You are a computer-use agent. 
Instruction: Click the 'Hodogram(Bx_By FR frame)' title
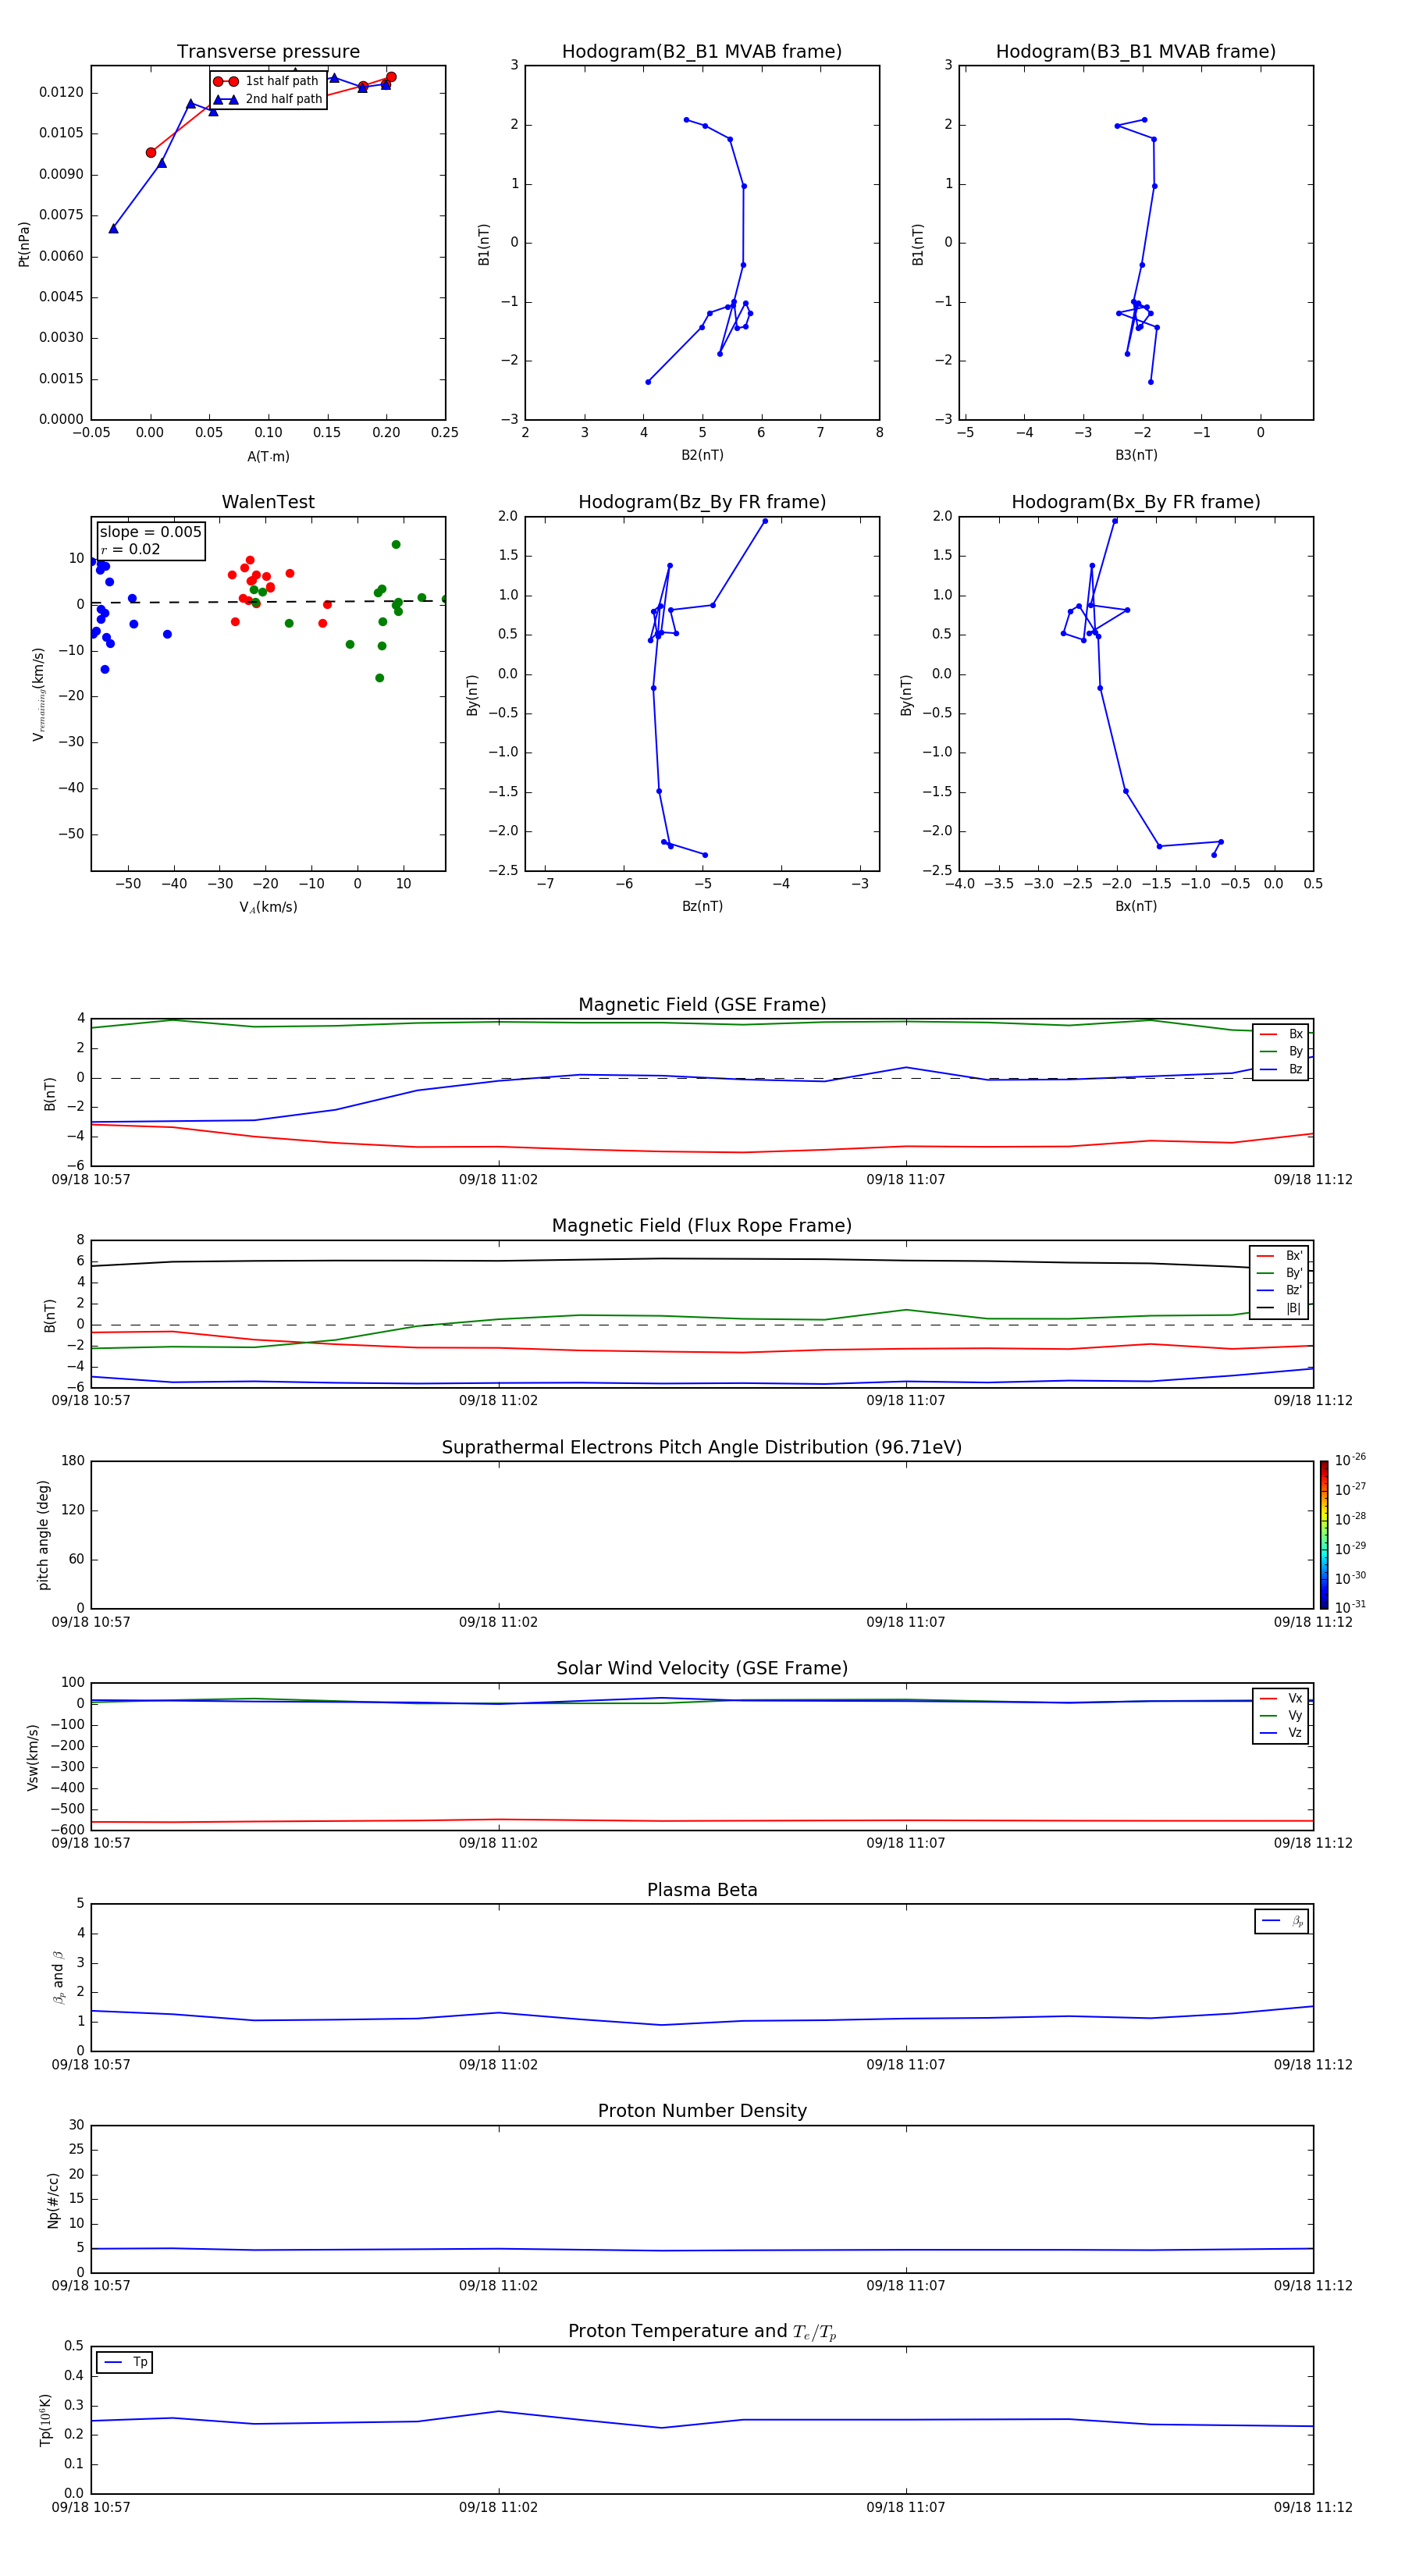[1136, 502]
